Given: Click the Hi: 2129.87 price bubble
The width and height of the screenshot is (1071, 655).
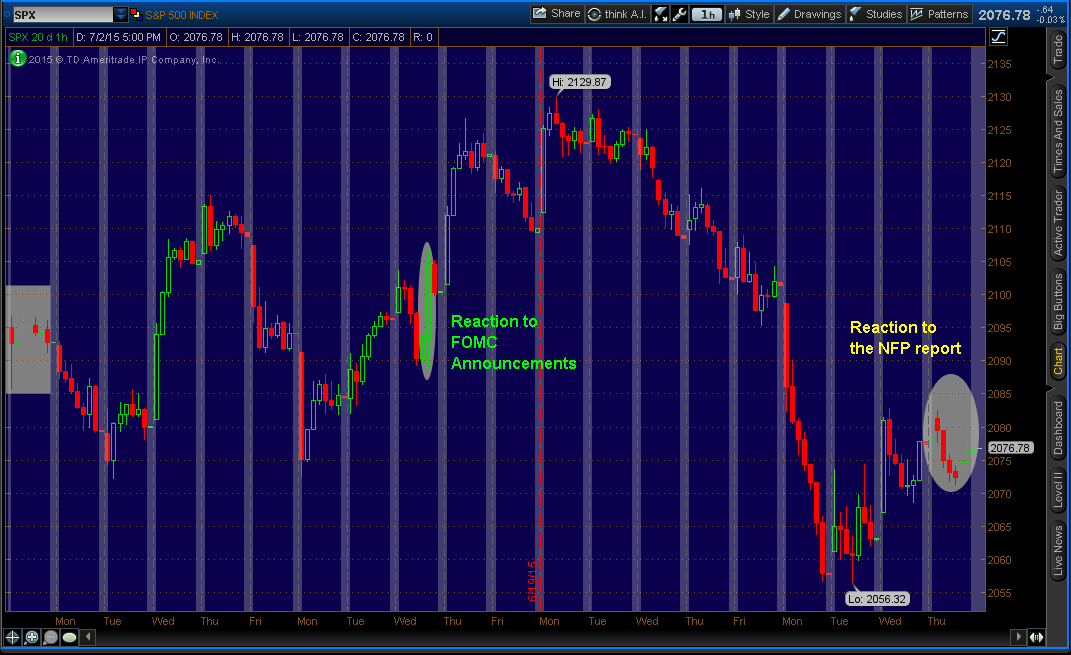Looking at the screenshot, I should [579, 82].
